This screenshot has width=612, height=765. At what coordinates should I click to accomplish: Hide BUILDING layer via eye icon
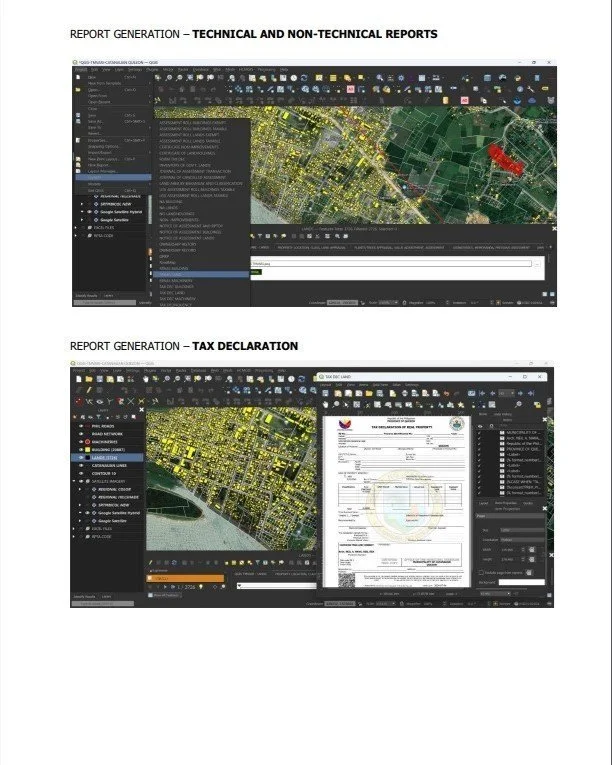[81, 449]
